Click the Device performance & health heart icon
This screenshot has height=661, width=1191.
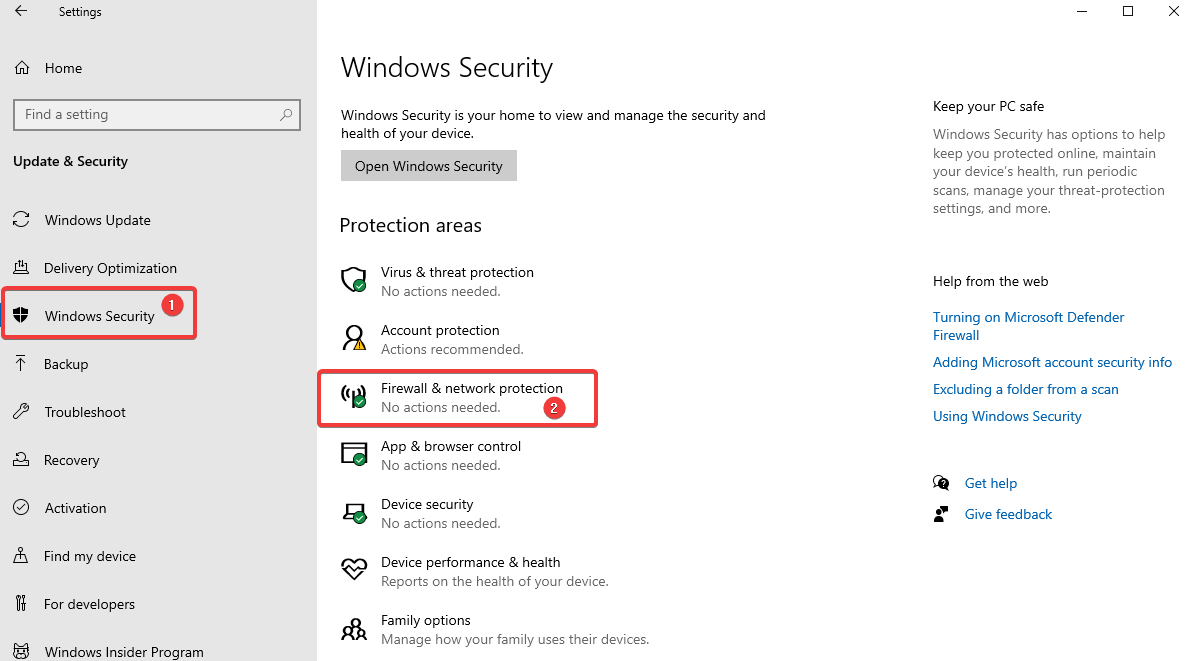click(354, 569)
